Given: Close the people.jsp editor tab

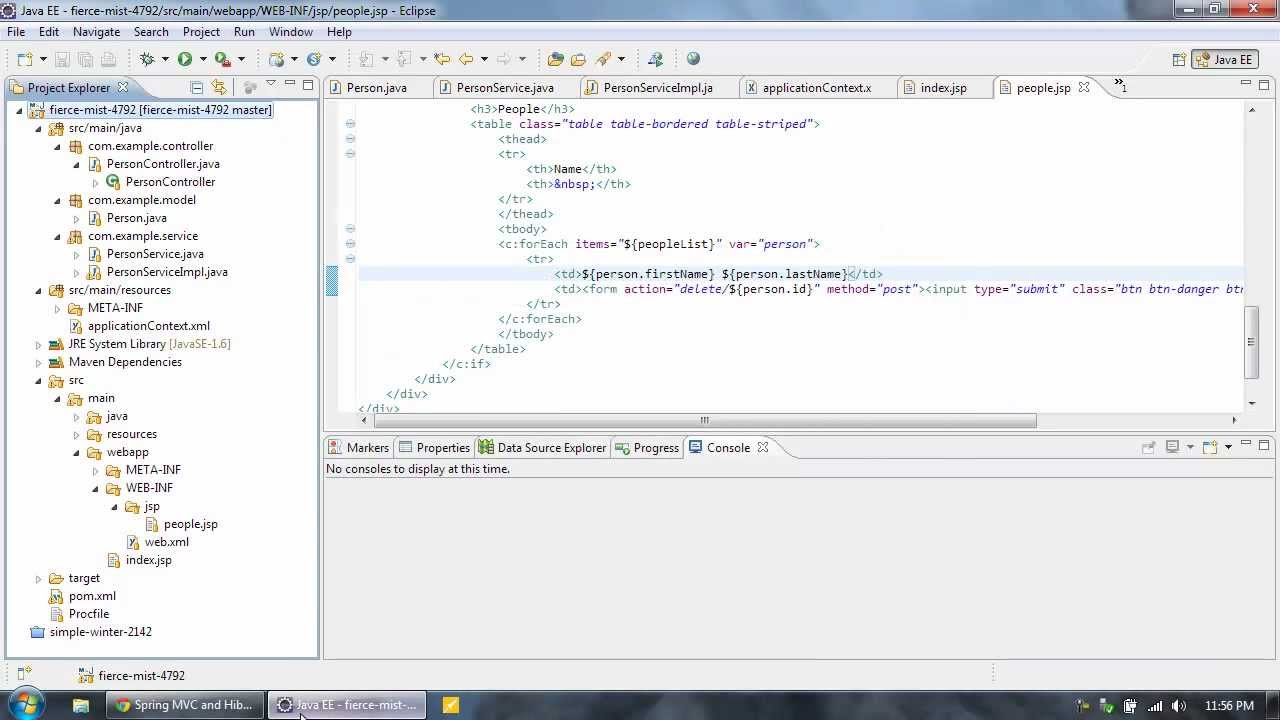Looking at the screenshot, I should tap(1083, 87).
